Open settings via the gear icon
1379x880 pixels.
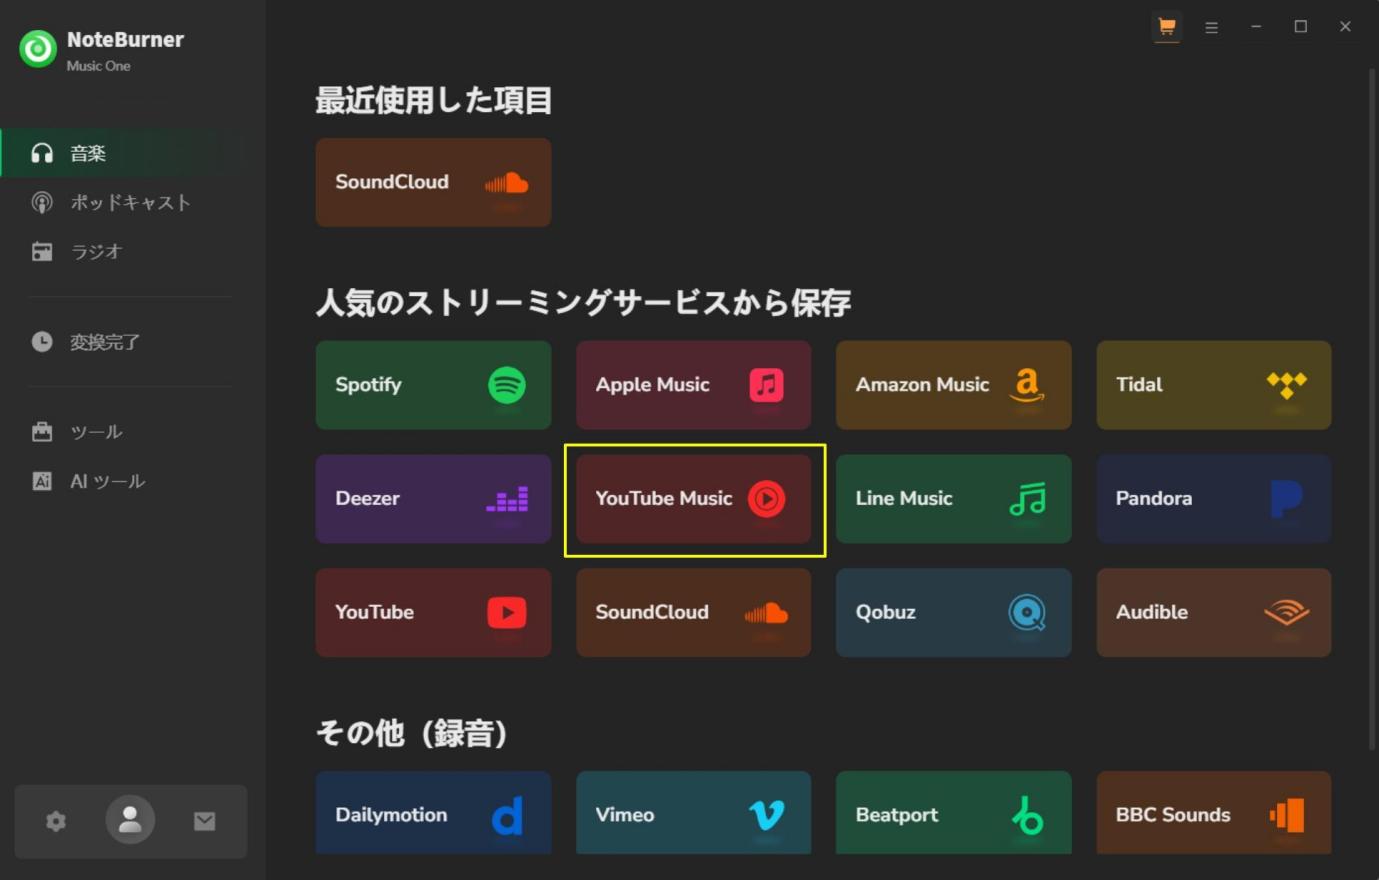(x=56, y=821)
